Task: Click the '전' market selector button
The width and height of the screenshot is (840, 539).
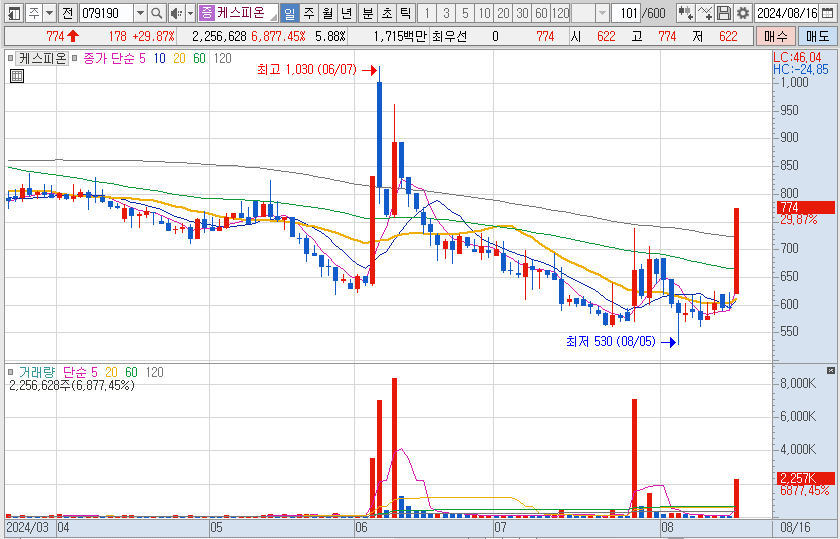Action: [x=67, y=13]
